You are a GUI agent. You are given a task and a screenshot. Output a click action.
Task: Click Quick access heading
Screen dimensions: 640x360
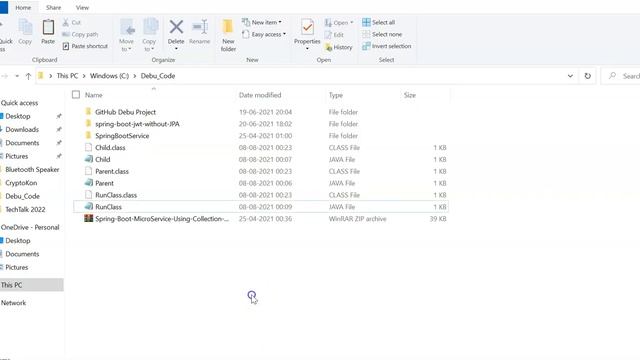click(19, 103)
